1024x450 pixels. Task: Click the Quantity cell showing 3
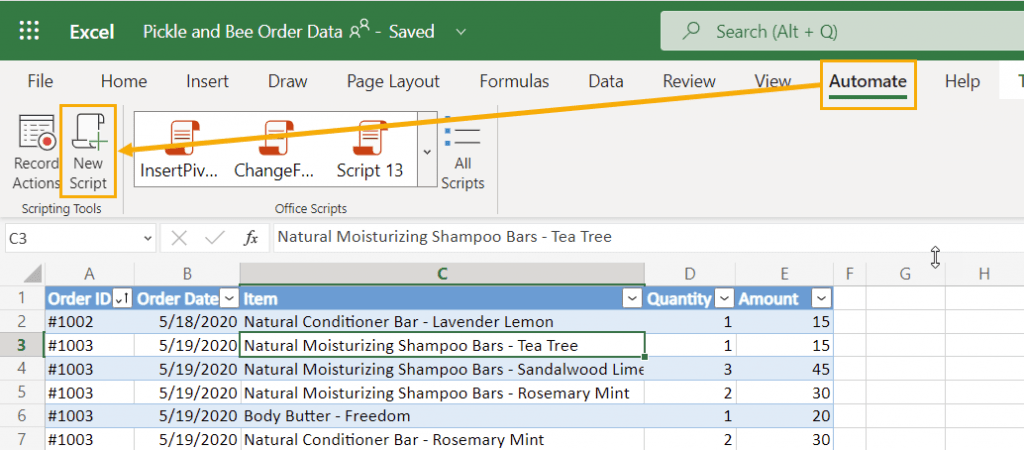click(690, 369)
